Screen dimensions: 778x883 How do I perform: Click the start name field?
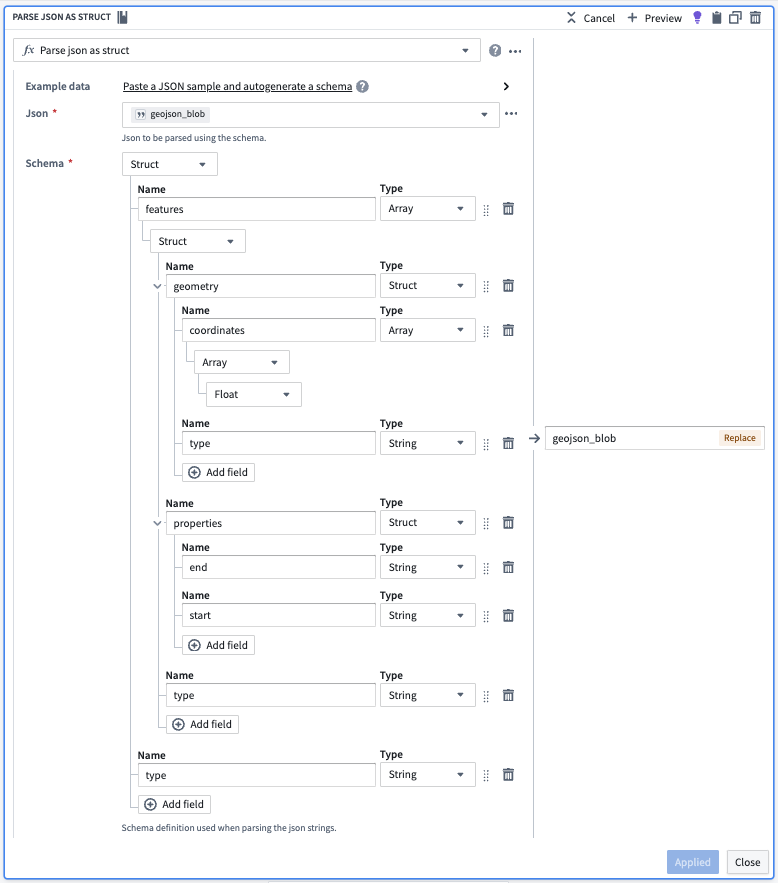pyautogui.click(x=278, y=616)
